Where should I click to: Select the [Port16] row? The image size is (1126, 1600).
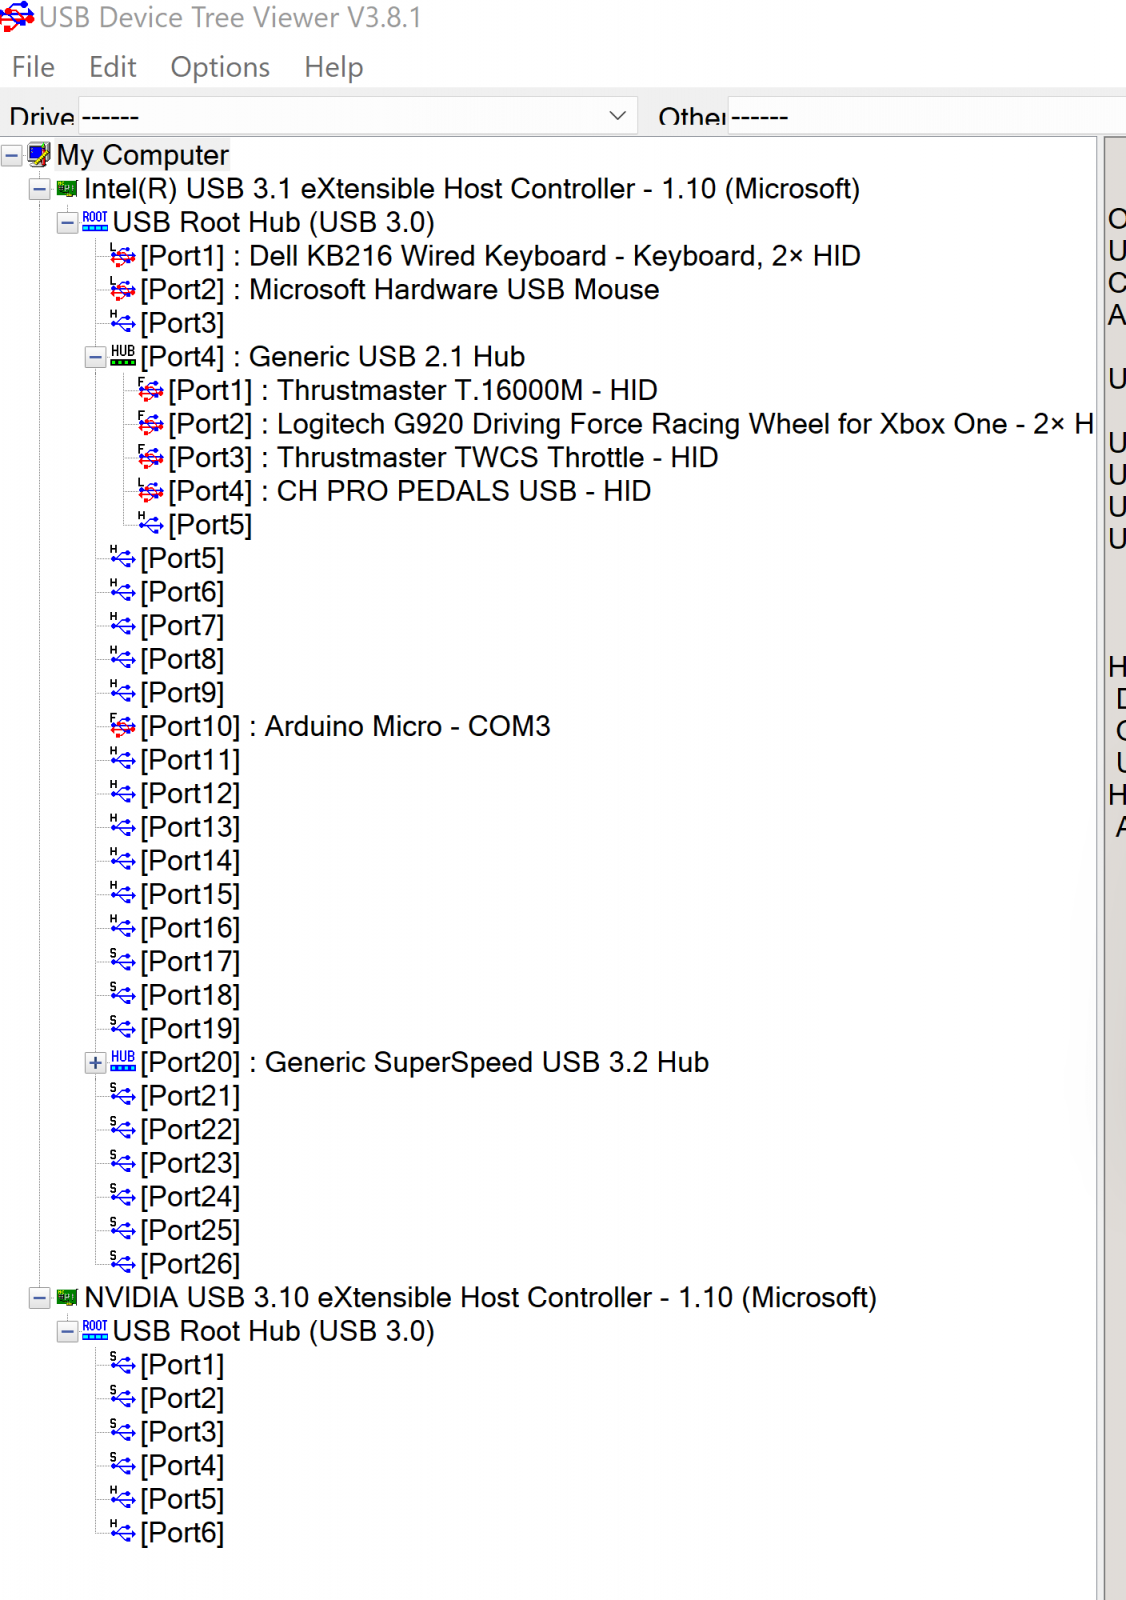[191, 929]
